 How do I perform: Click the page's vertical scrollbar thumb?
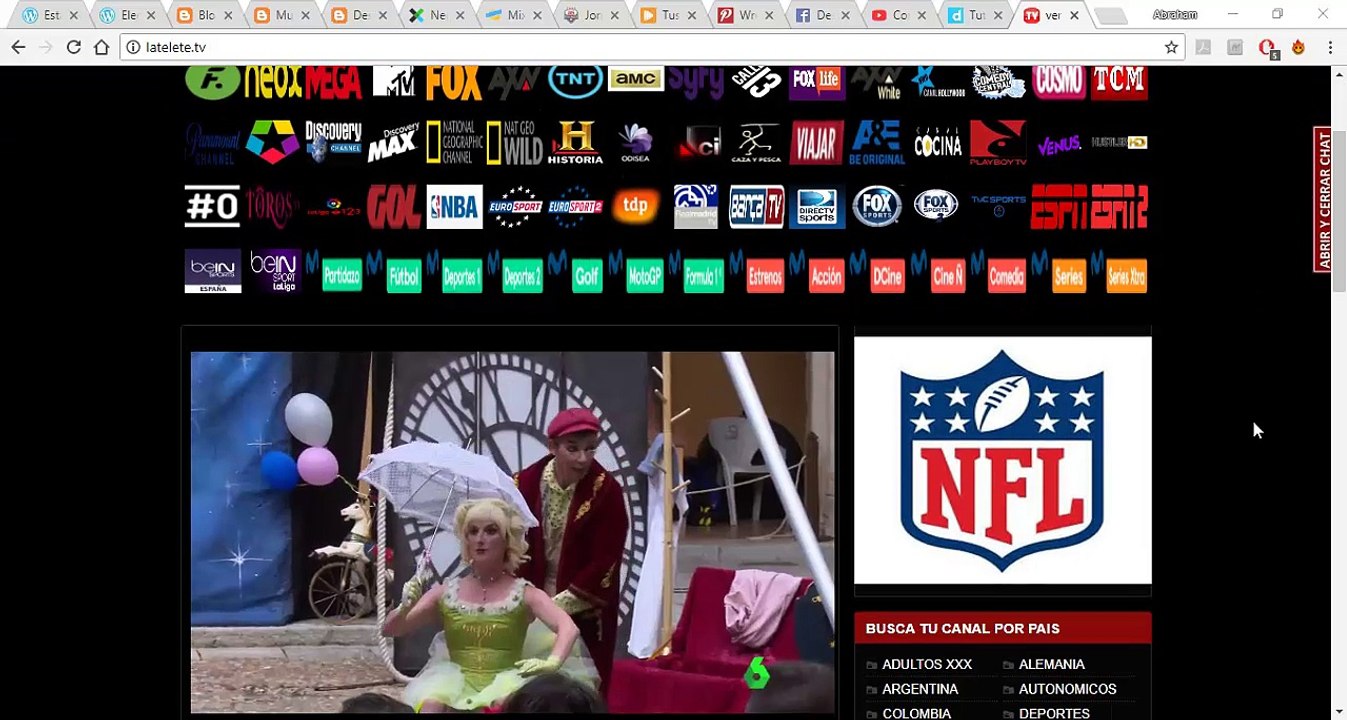tap(1339, 210)
